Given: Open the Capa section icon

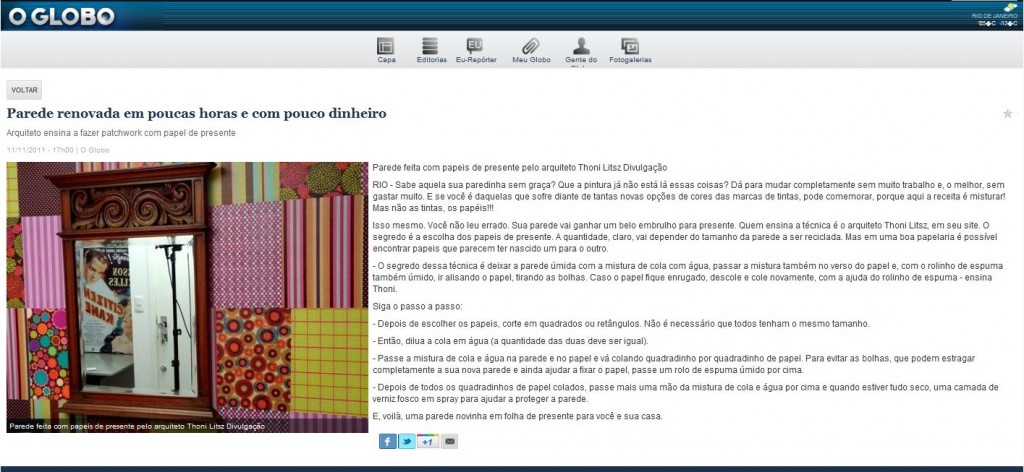Looking at the screenshot, I should (x=386, y=46).
